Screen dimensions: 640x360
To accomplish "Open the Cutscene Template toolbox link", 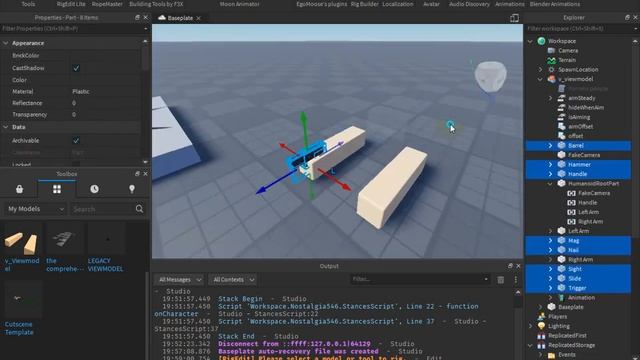I will click(19, 328).
